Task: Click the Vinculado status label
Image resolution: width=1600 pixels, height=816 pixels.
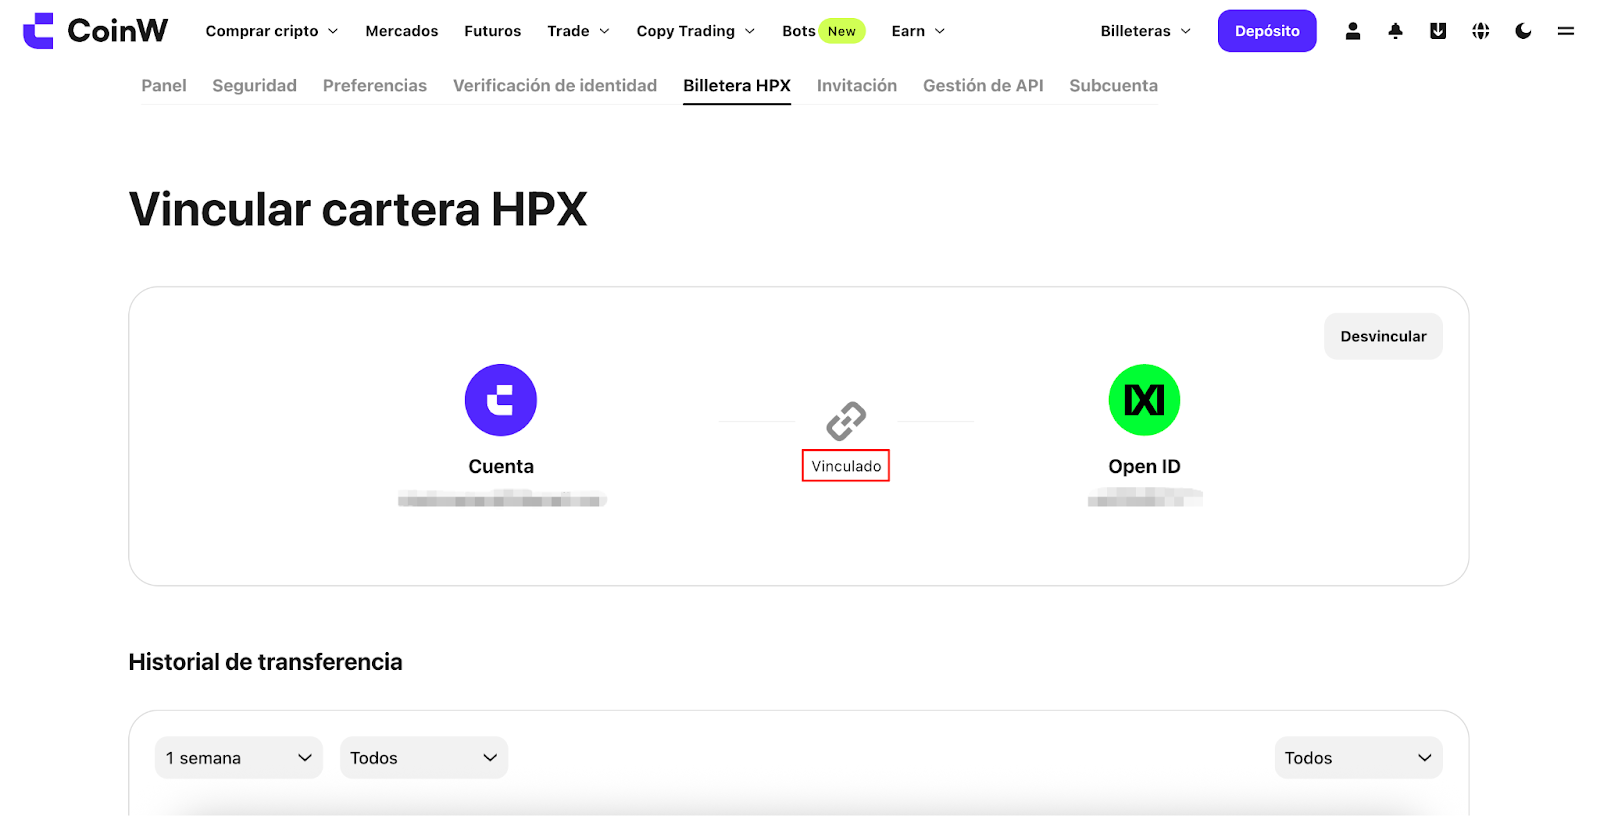Action: 846,466
